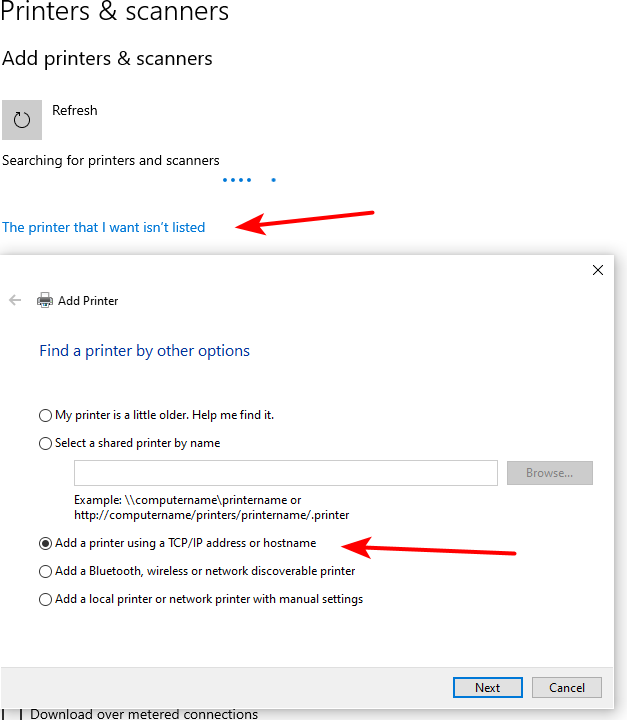This screenshot has width=627, height=720.
Task: Click the Browse... button
Action: coord(550,473)
